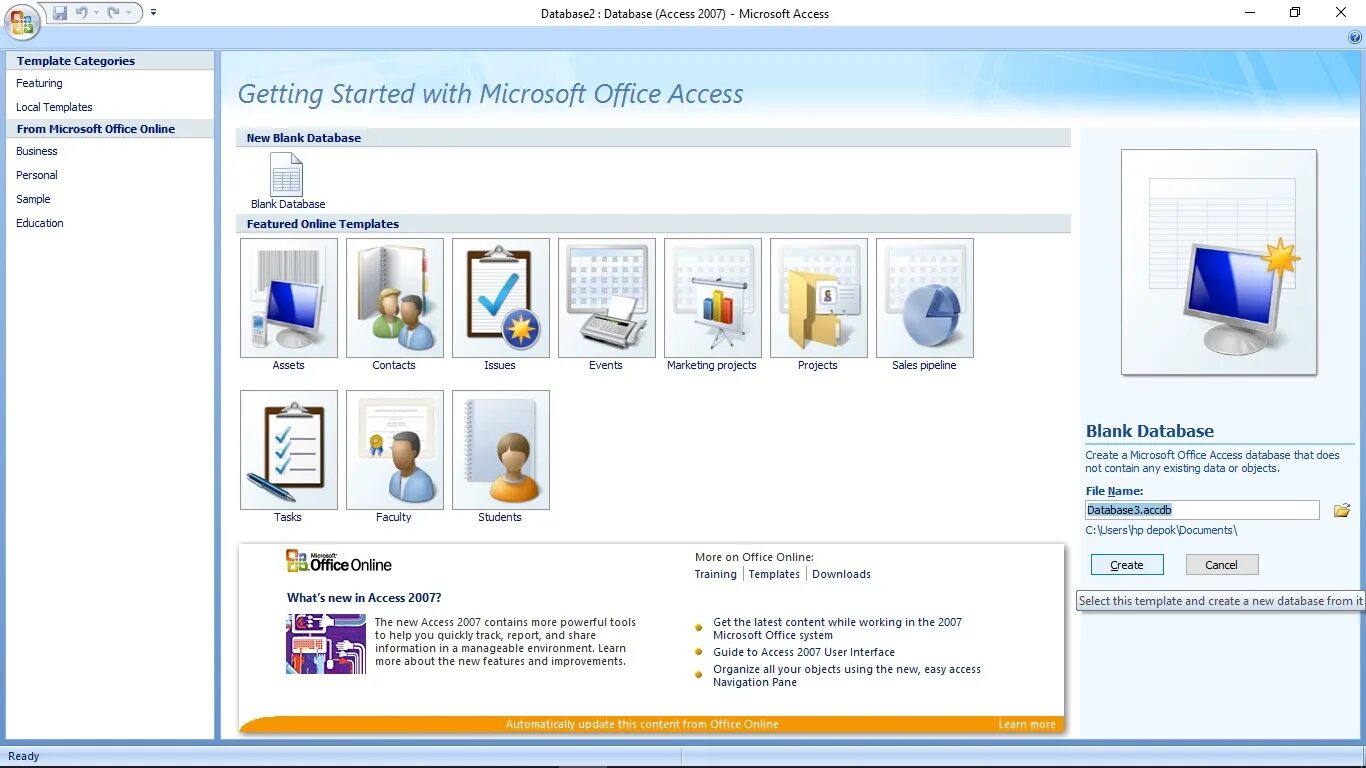
Task: Click the File Name input field
Action: point(1203,510)
